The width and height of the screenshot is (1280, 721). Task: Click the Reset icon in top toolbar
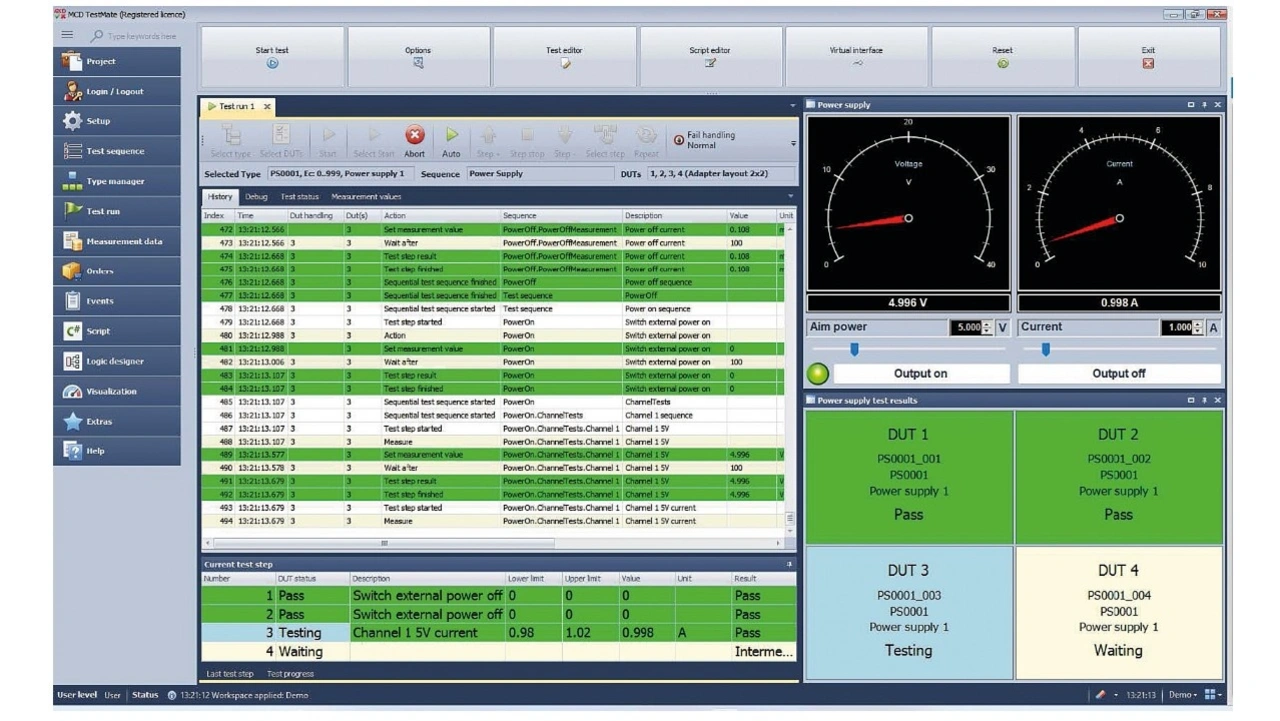pyautogui.click(x=1002, y=63)
